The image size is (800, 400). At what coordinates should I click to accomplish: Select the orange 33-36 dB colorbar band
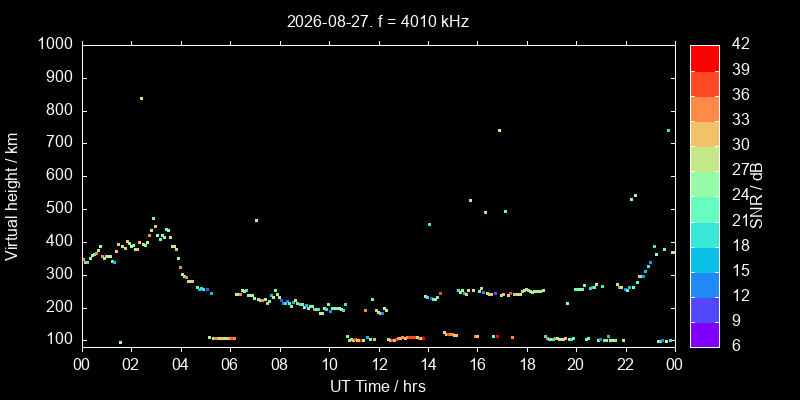[705, 108]
